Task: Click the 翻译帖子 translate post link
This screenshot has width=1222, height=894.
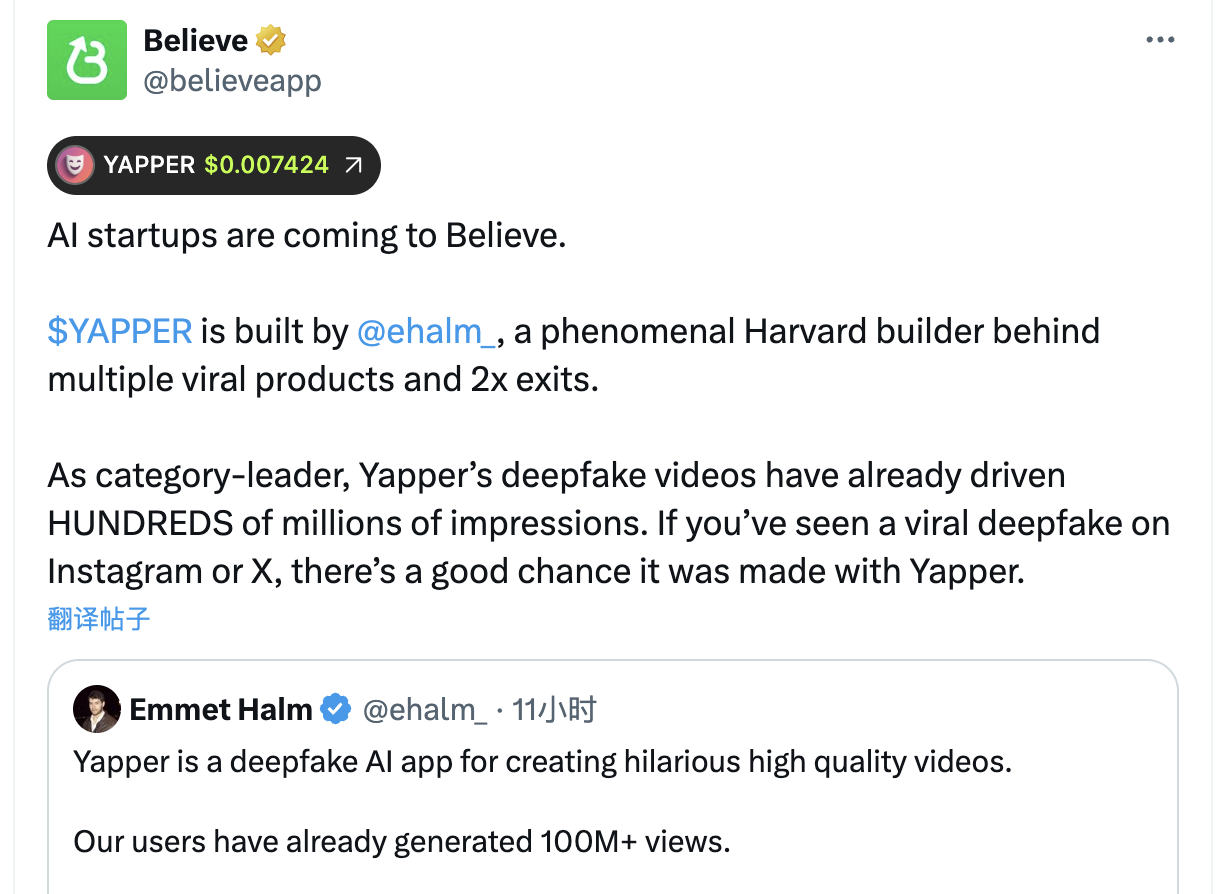Action: pyautogui.click(x=99, y=619)
